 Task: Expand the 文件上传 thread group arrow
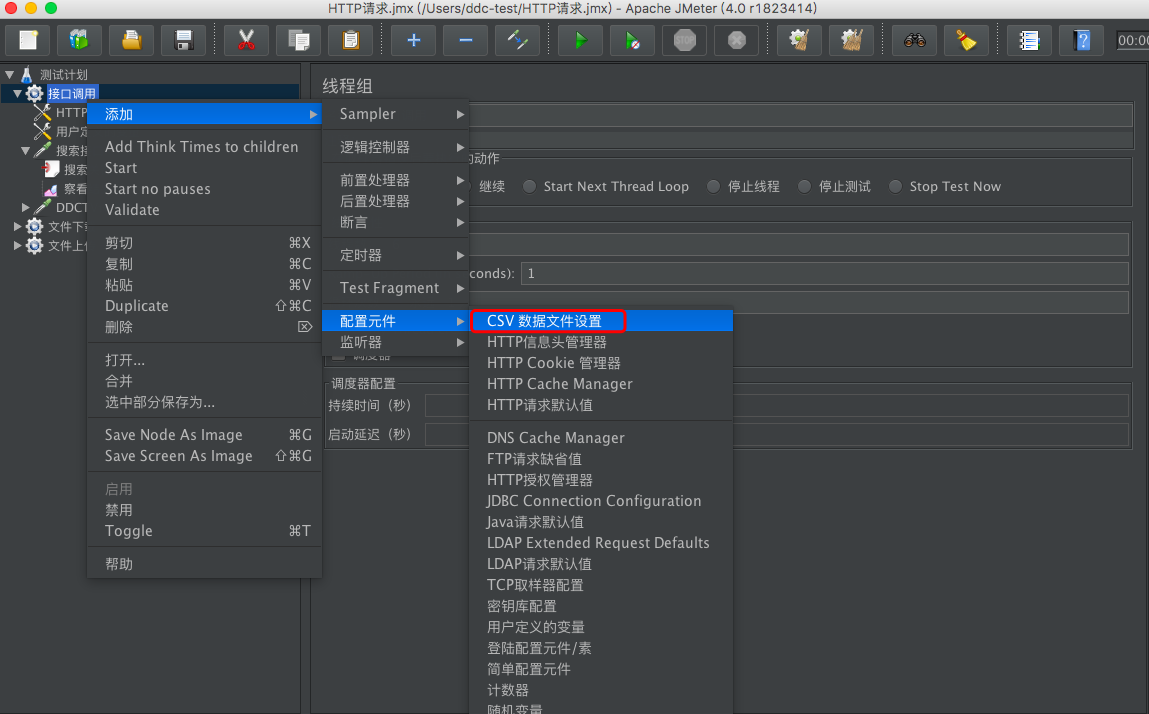(18, 246)
